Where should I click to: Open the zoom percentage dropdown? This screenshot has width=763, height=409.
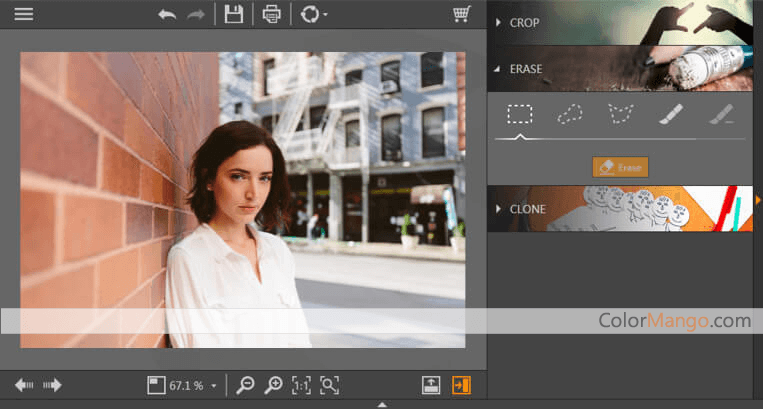tap(213, 386)
